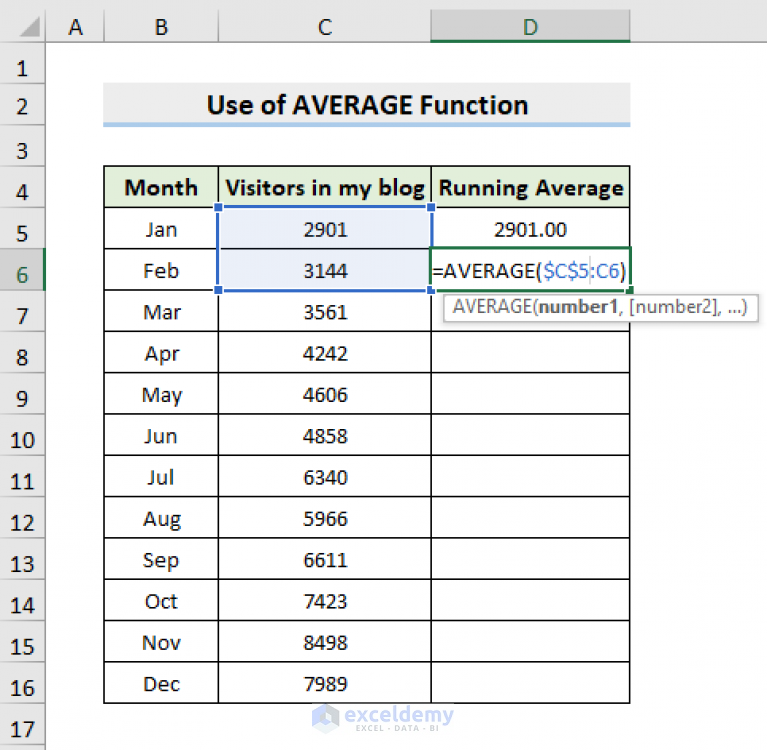This screenshot has height=750, width=767.
Task: Click the Oct cell
Action: click(x=161, y=601)
